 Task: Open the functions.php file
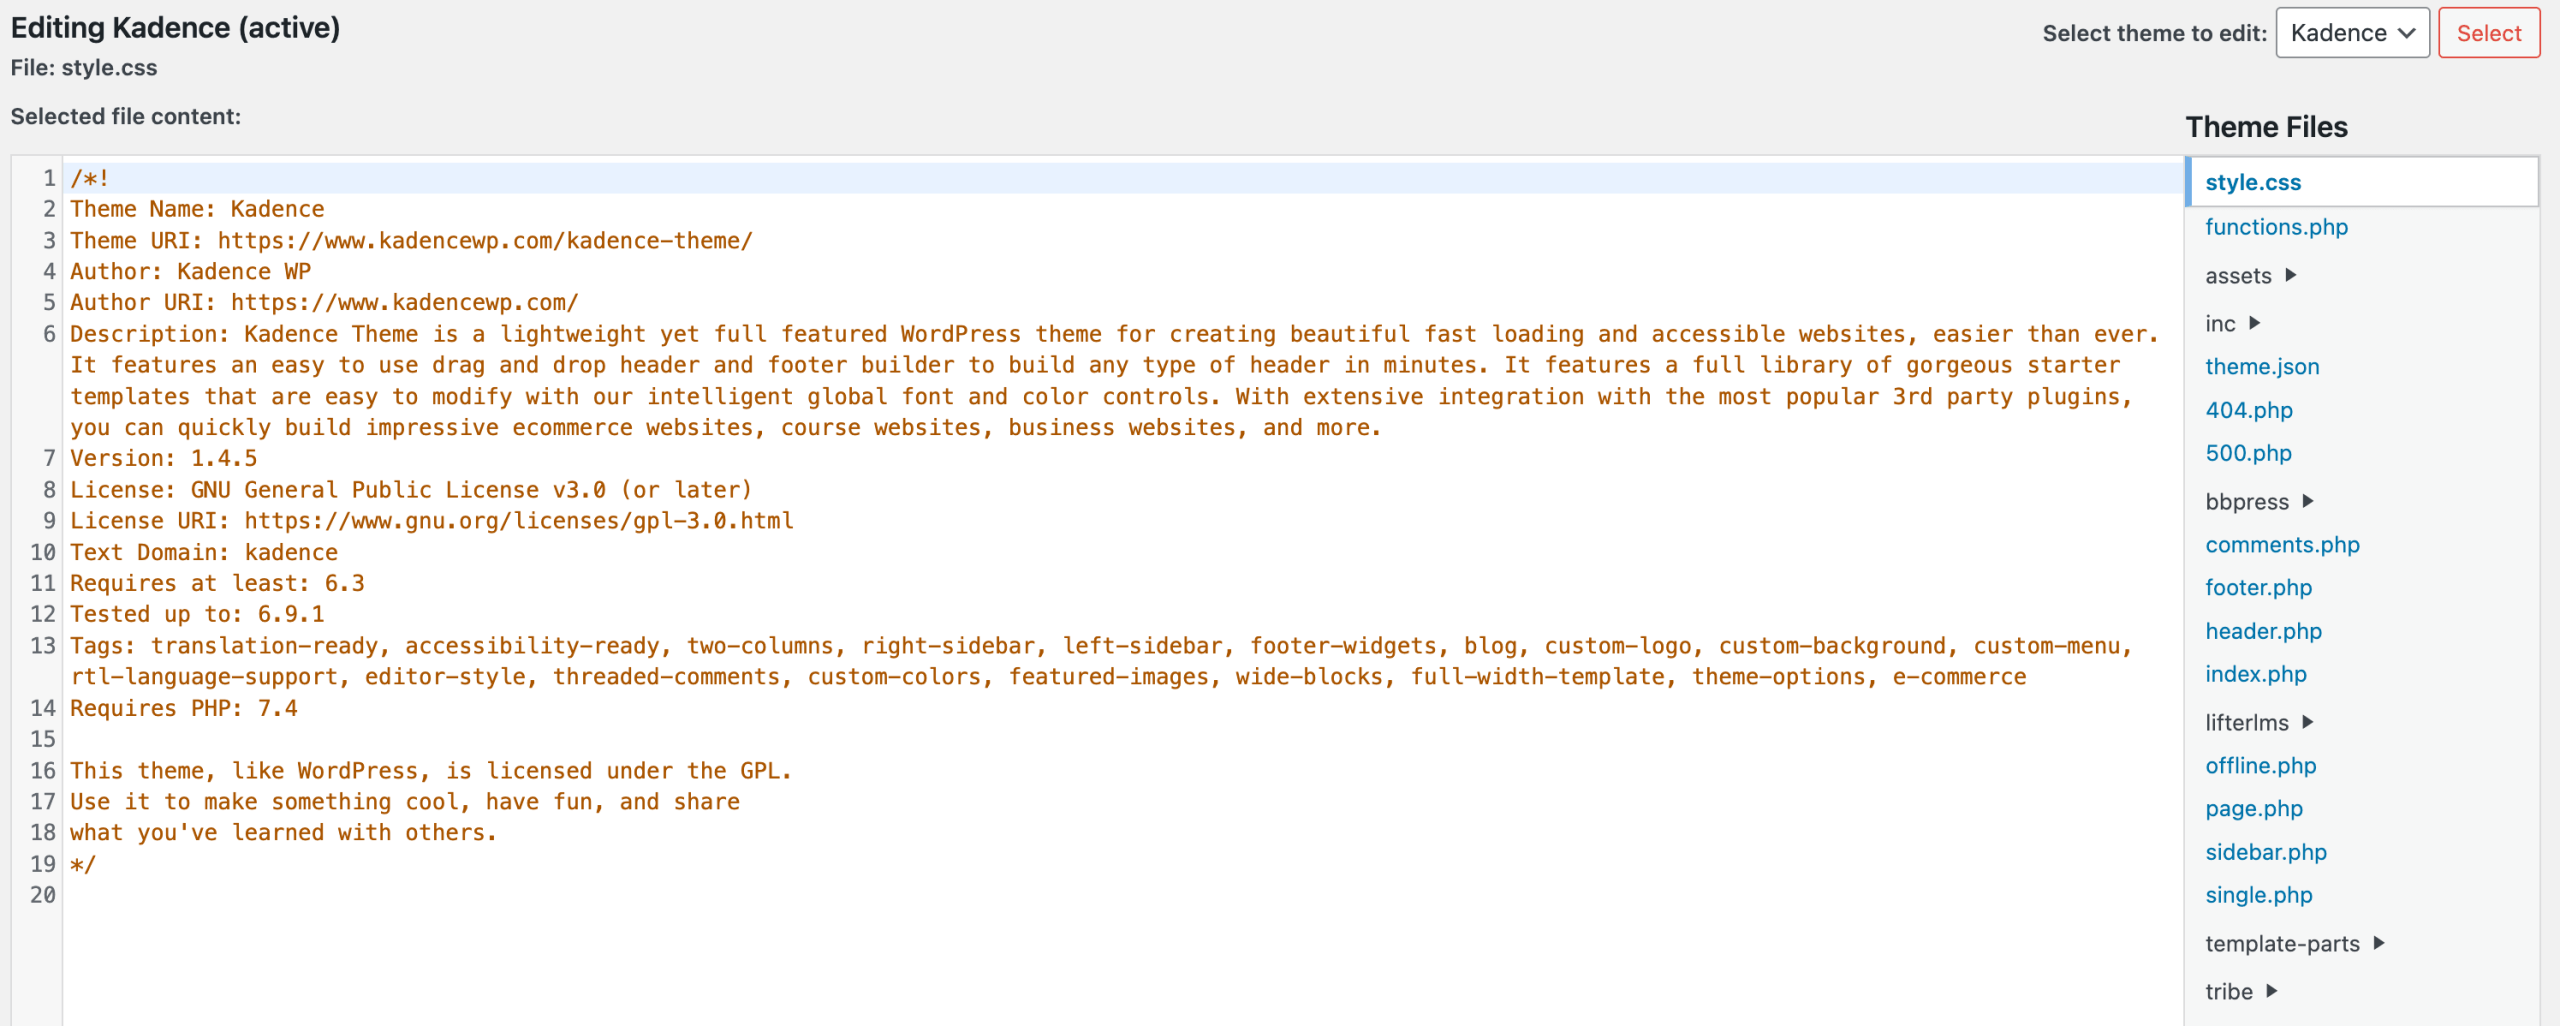click(x=2276, y=227)
